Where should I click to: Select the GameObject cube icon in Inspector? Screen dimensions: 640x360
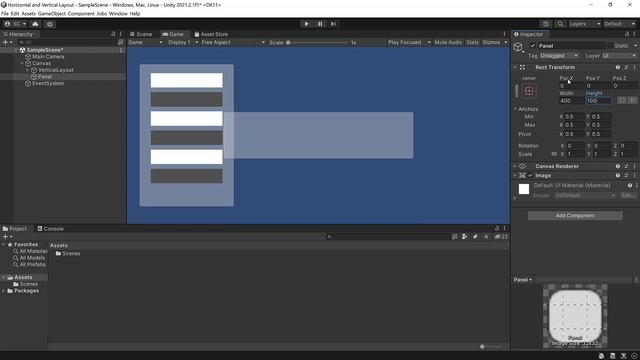pos(518,47)
